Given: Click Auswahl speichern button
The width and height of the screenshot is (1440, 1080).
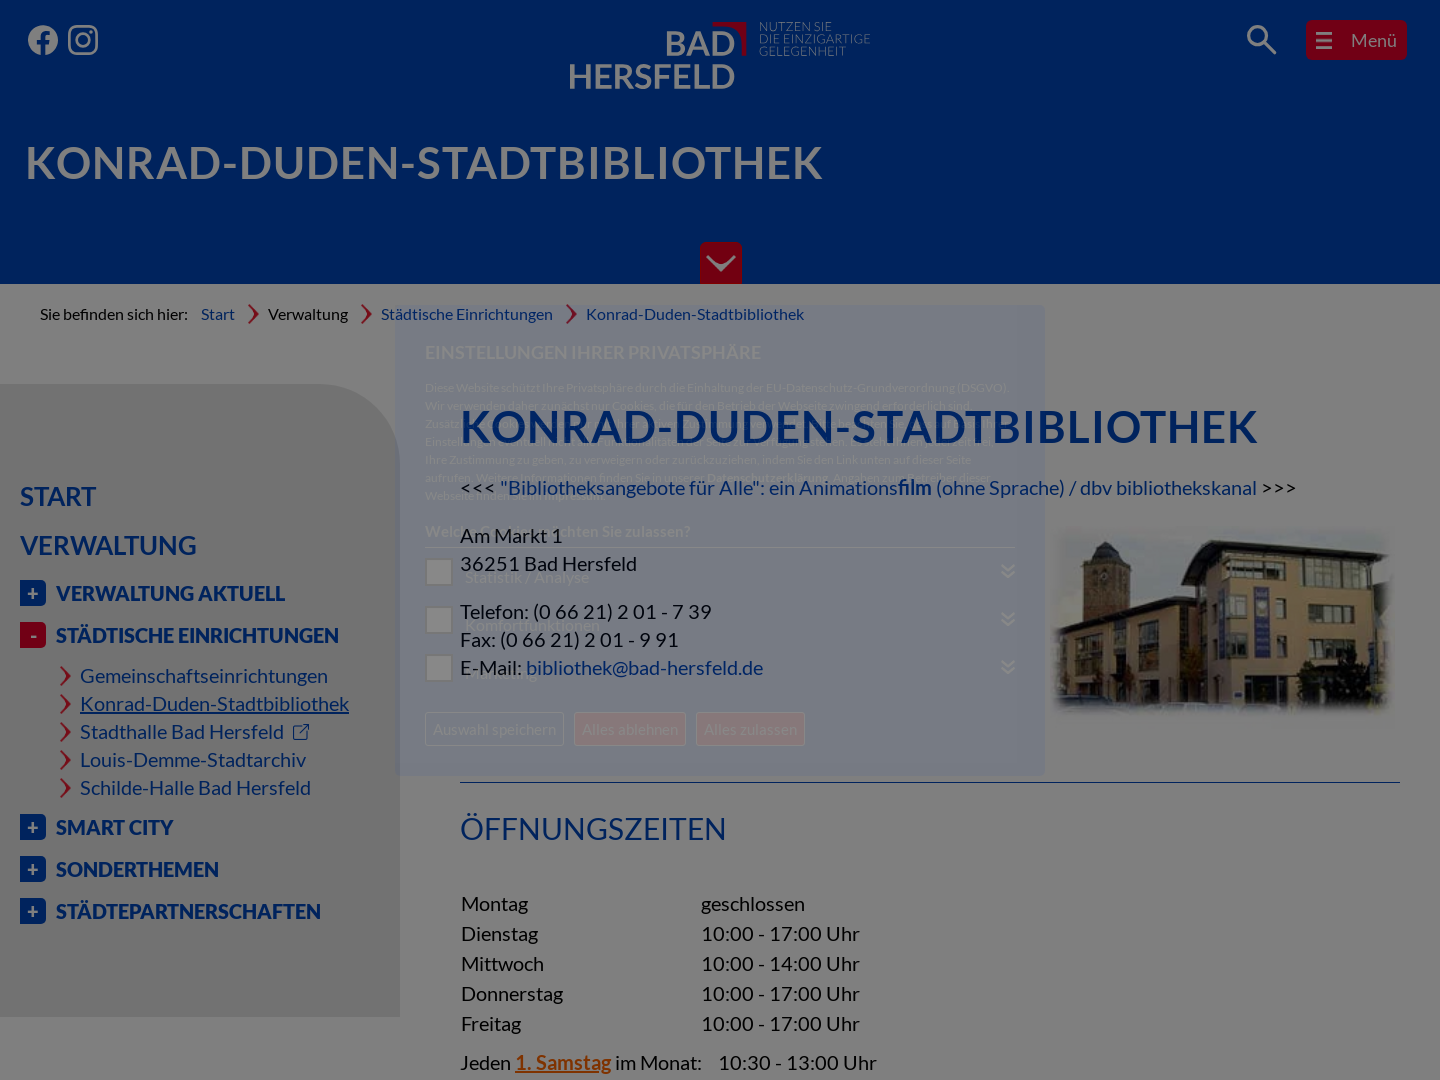Looking at the screenshot, I should tap(494, 729).
